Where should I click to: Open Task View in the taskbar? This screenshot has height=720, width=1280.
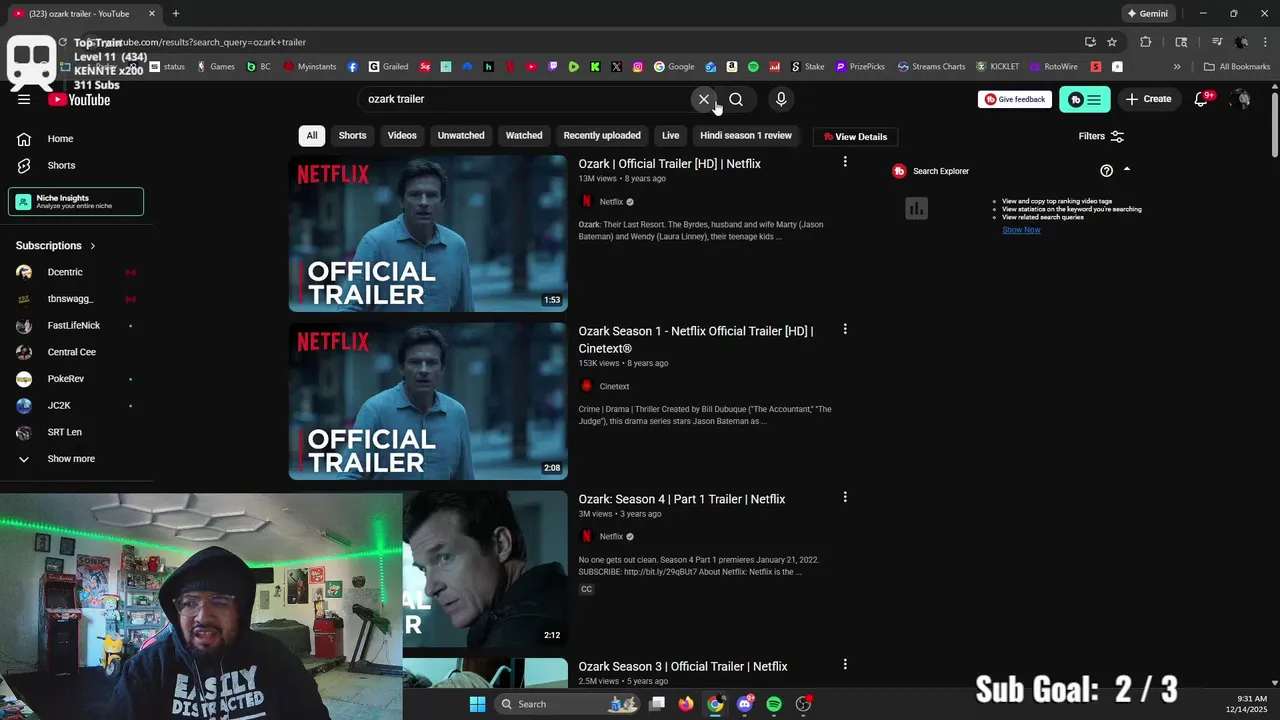coord(657,704)
